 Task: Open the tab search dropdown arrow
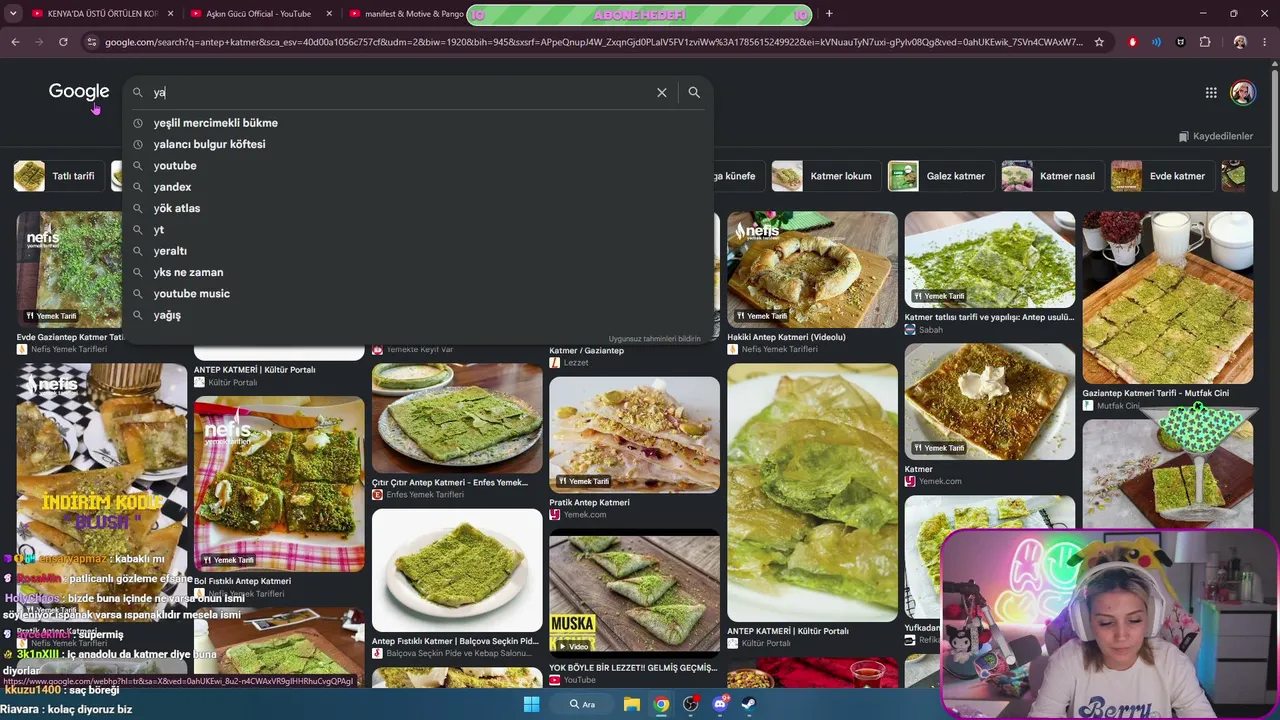tap(13, 14)
